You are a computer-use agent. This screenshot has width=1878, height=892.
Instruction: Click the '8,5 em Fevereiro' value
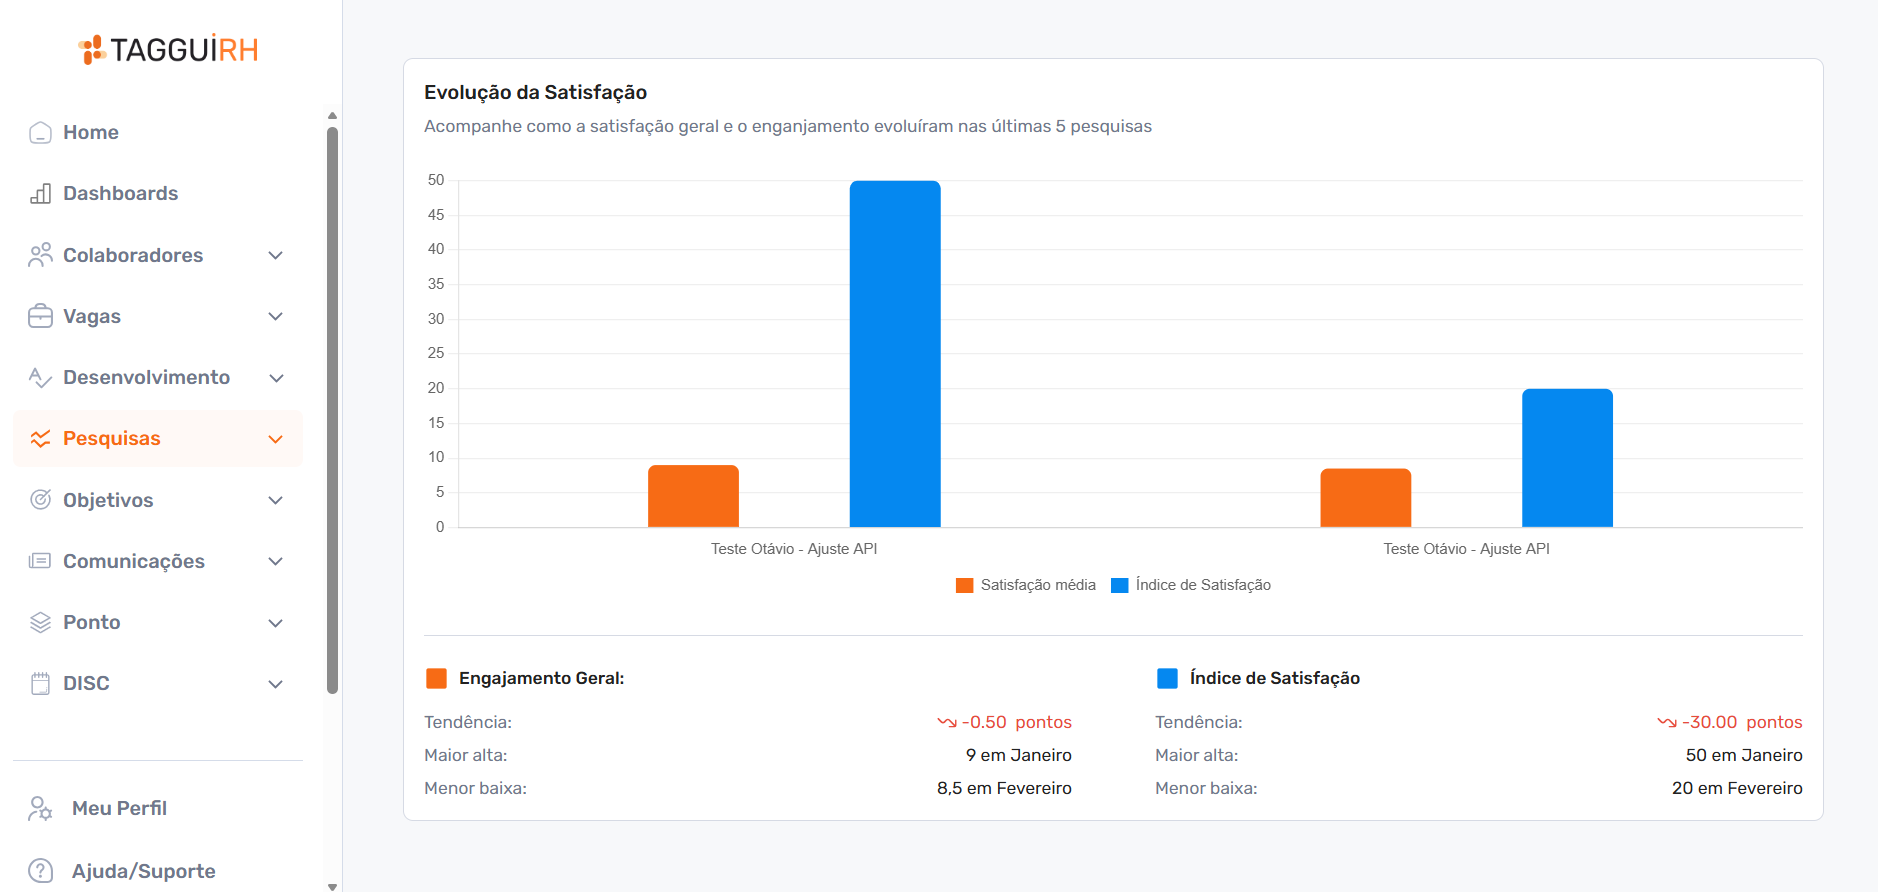point(1004,788)
